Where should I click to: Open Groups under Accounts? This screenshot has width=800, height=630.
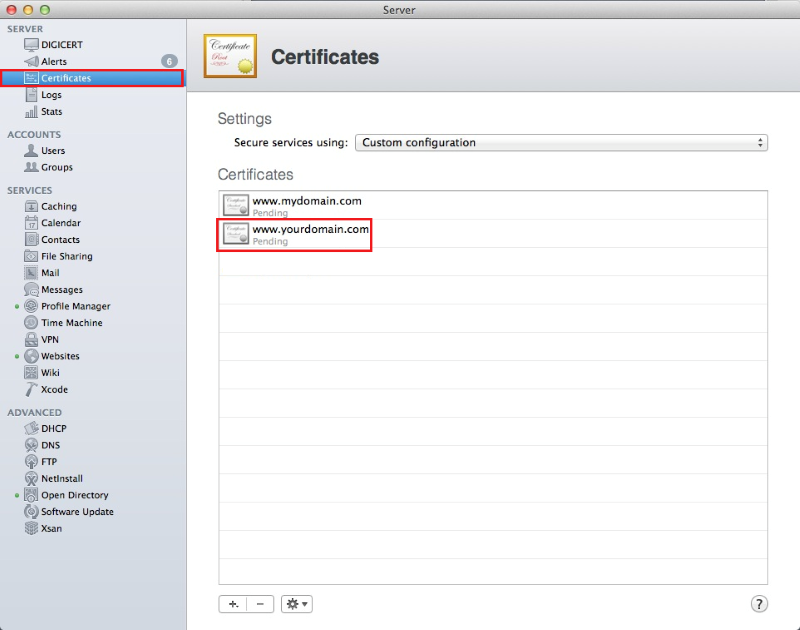[x=57, y=167]
